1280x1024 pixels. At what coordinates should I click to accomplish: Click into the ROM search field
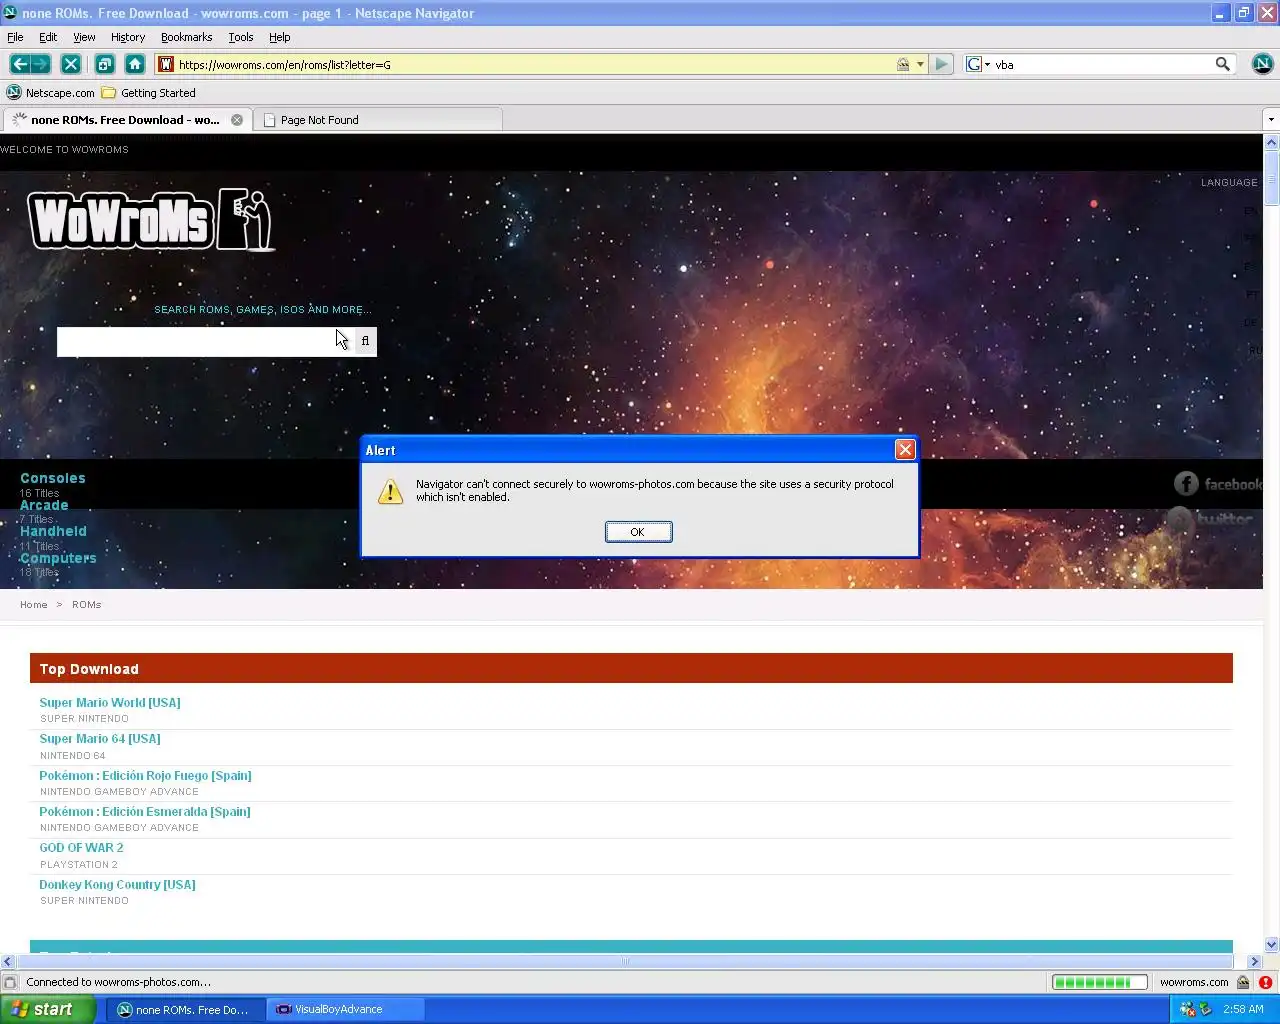(205, 341)
